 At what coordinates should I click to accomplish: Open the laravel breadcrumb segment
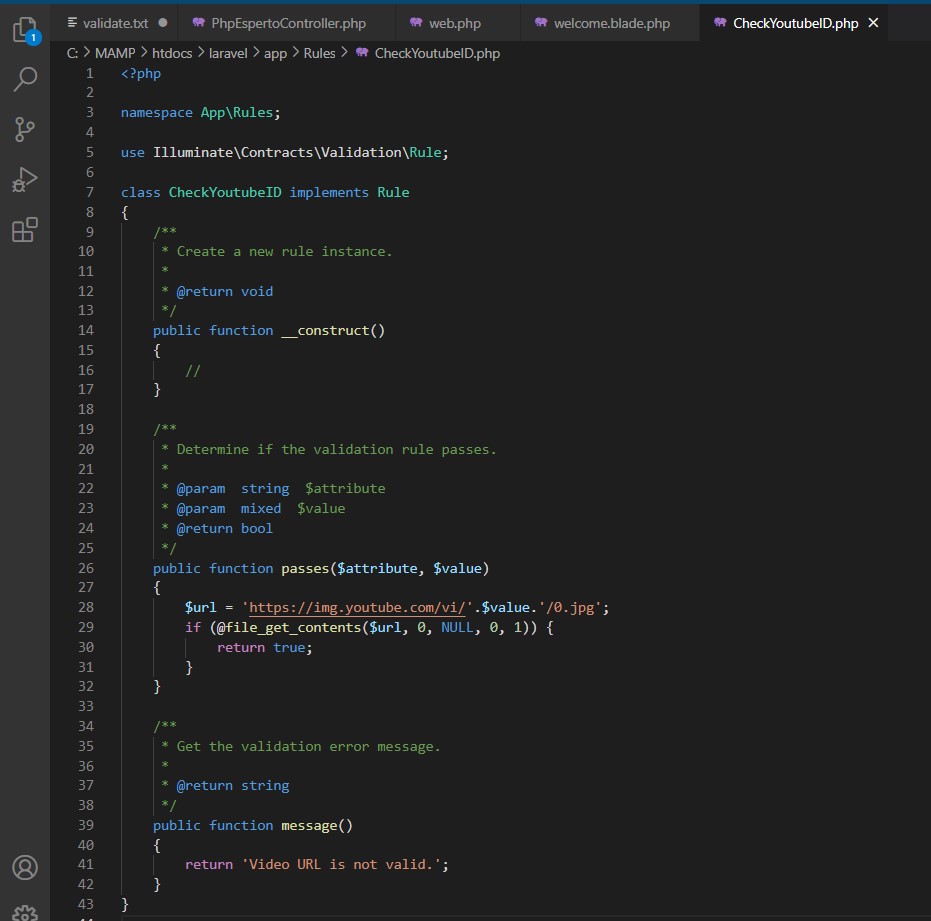pyautogui.click(x=228, y=53)
